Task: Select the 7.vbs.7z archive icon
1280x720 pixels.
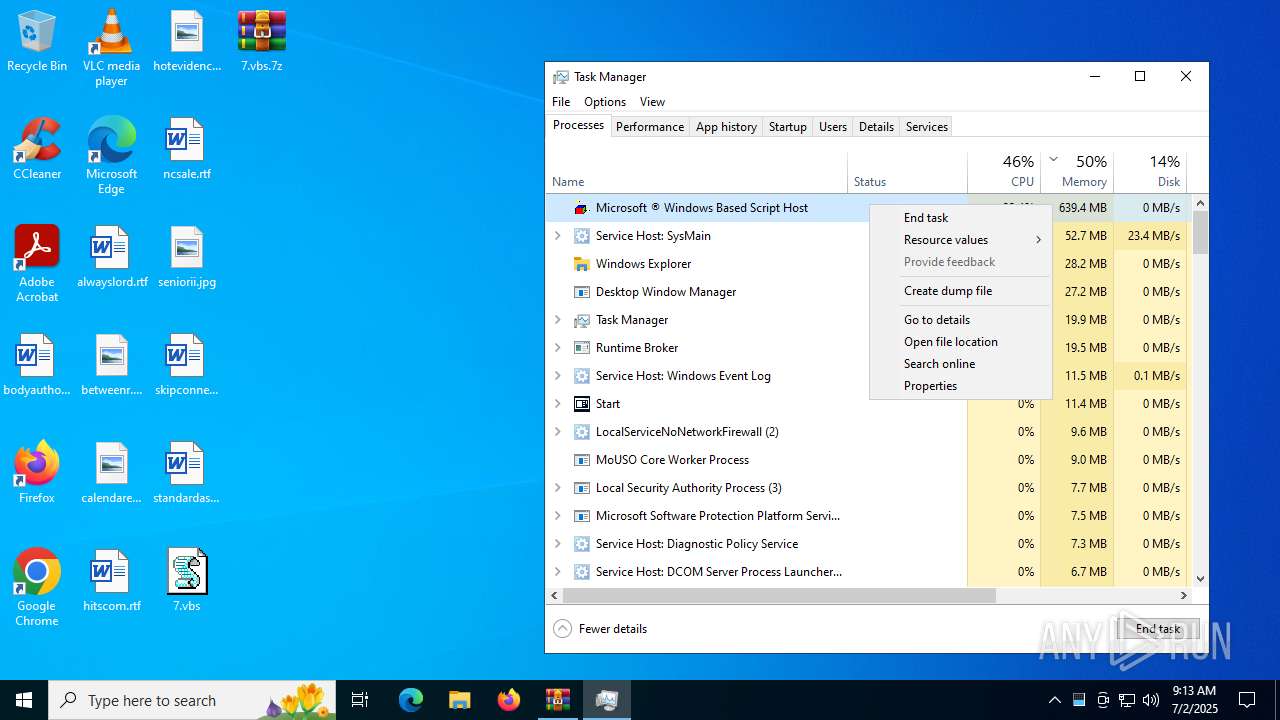Action: 262,41
